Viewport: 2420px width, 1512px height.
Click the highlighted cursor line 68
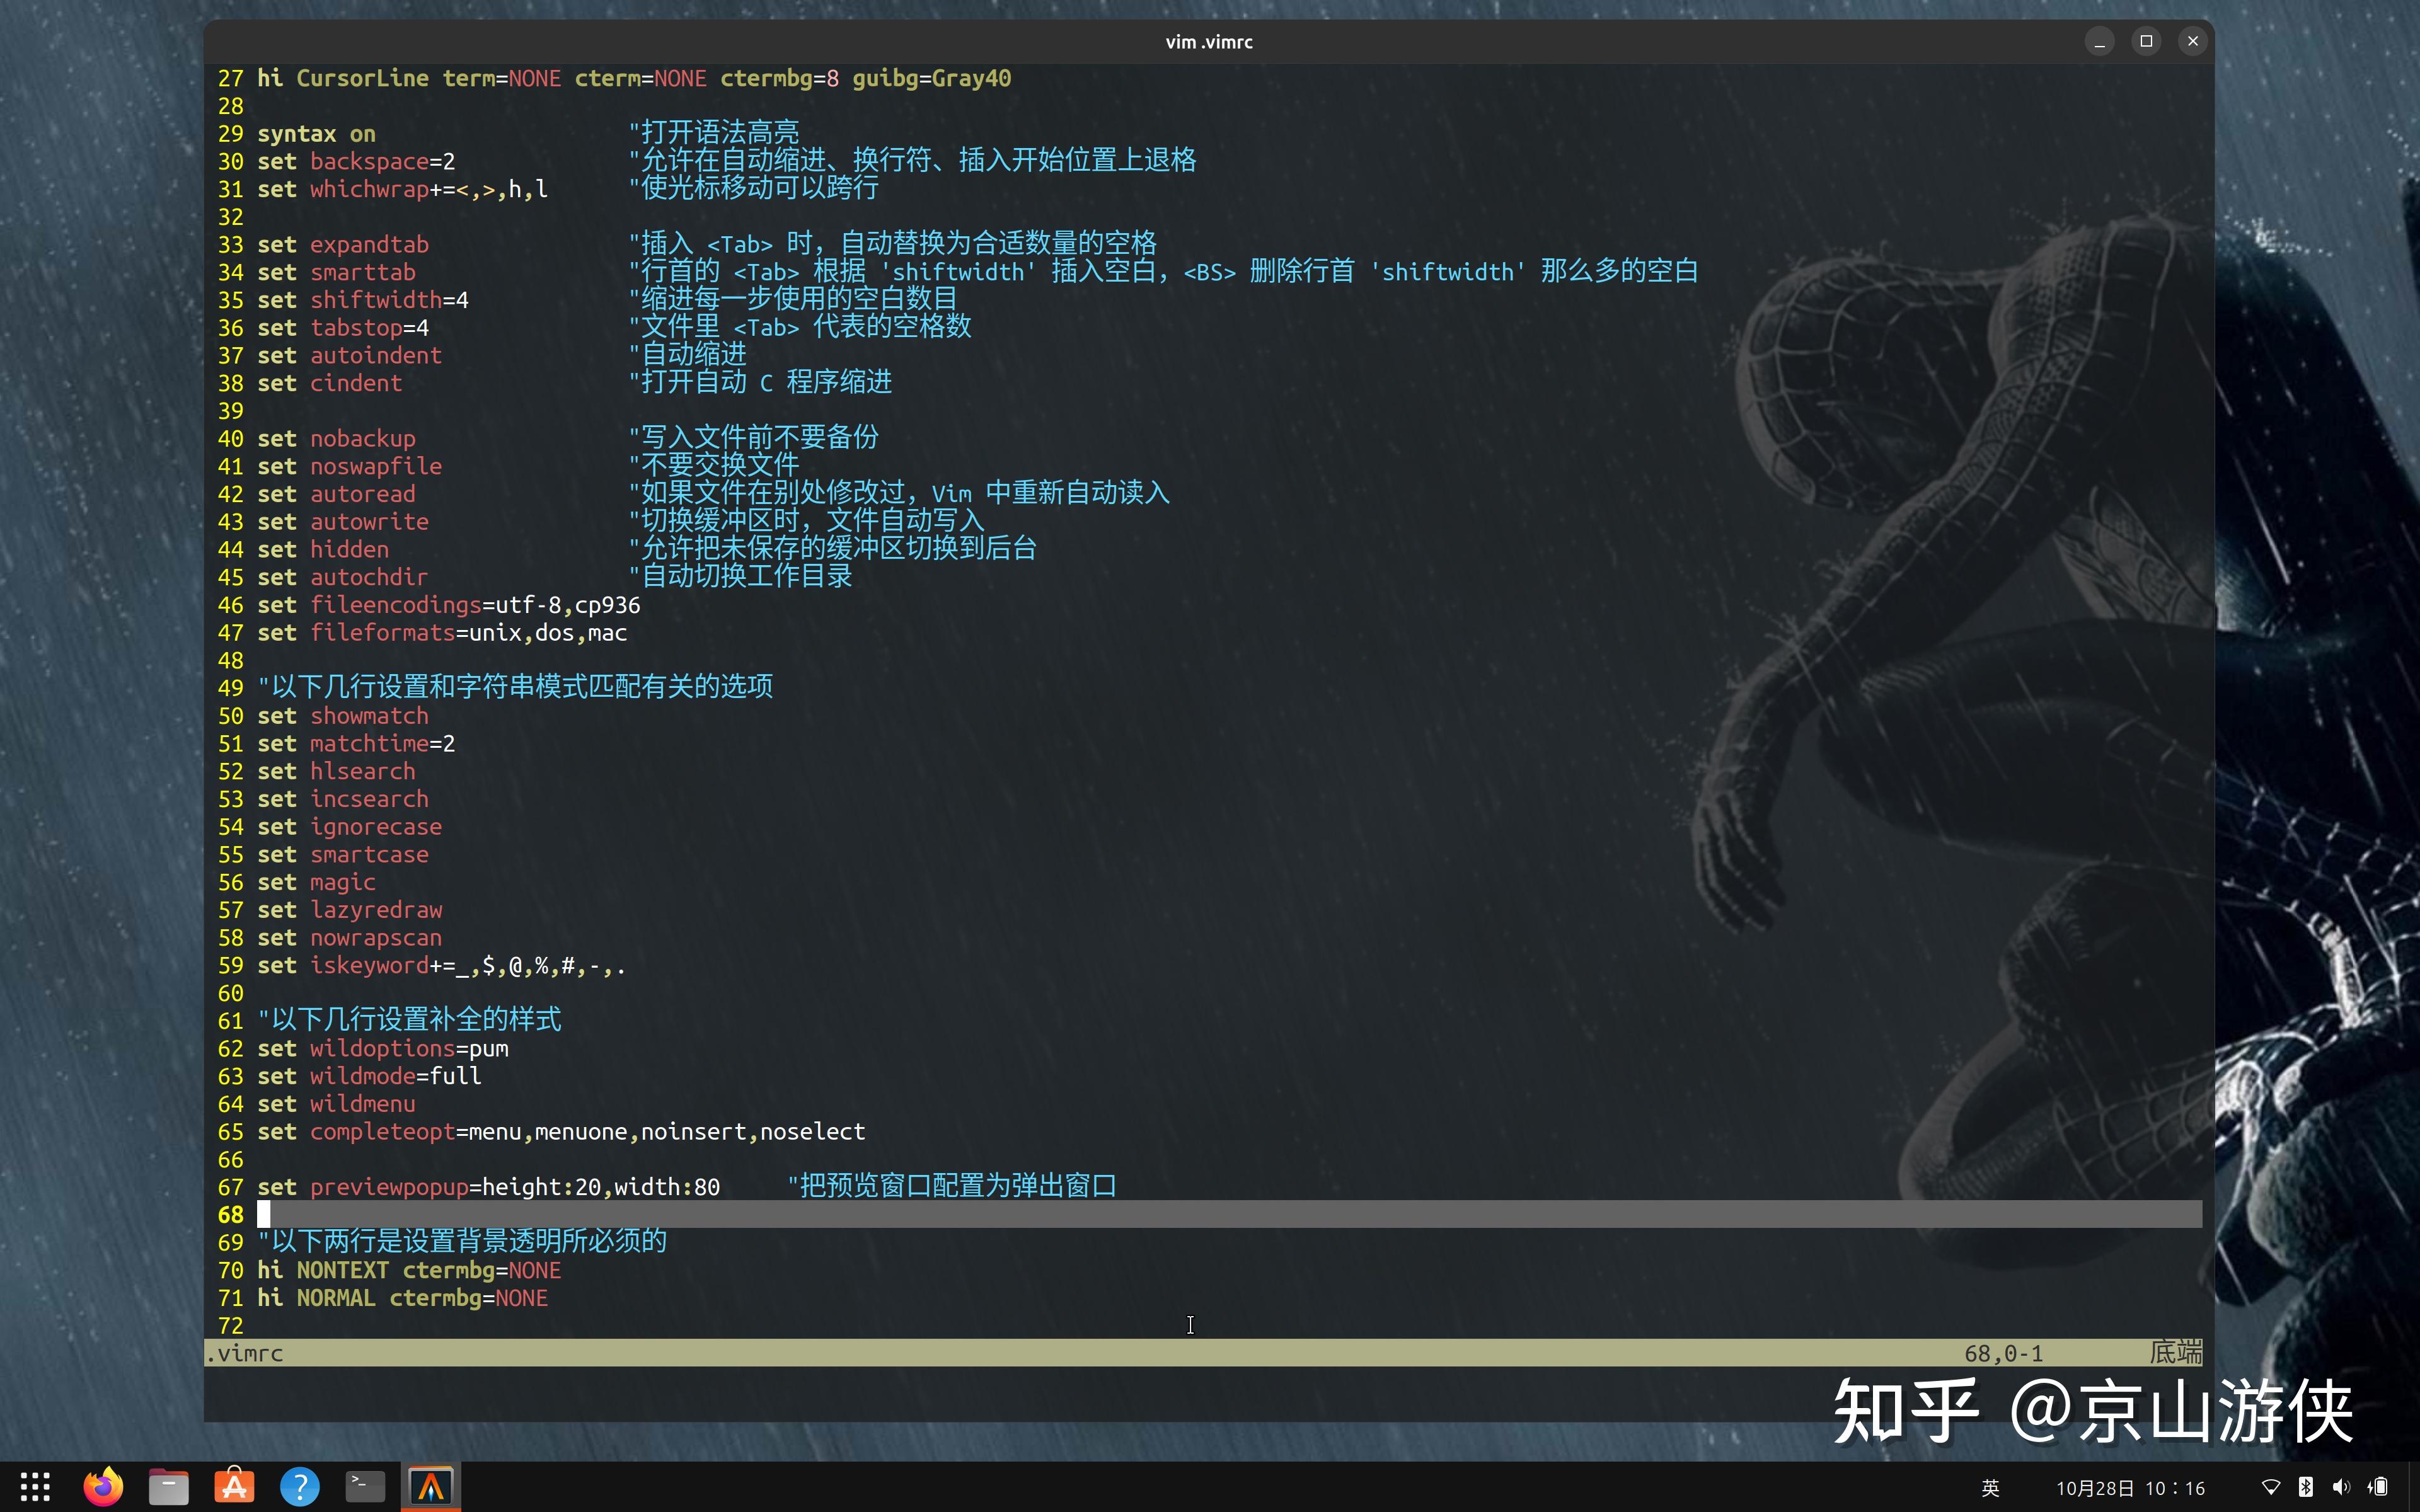pyautogui.click(x=700, y=1214)
